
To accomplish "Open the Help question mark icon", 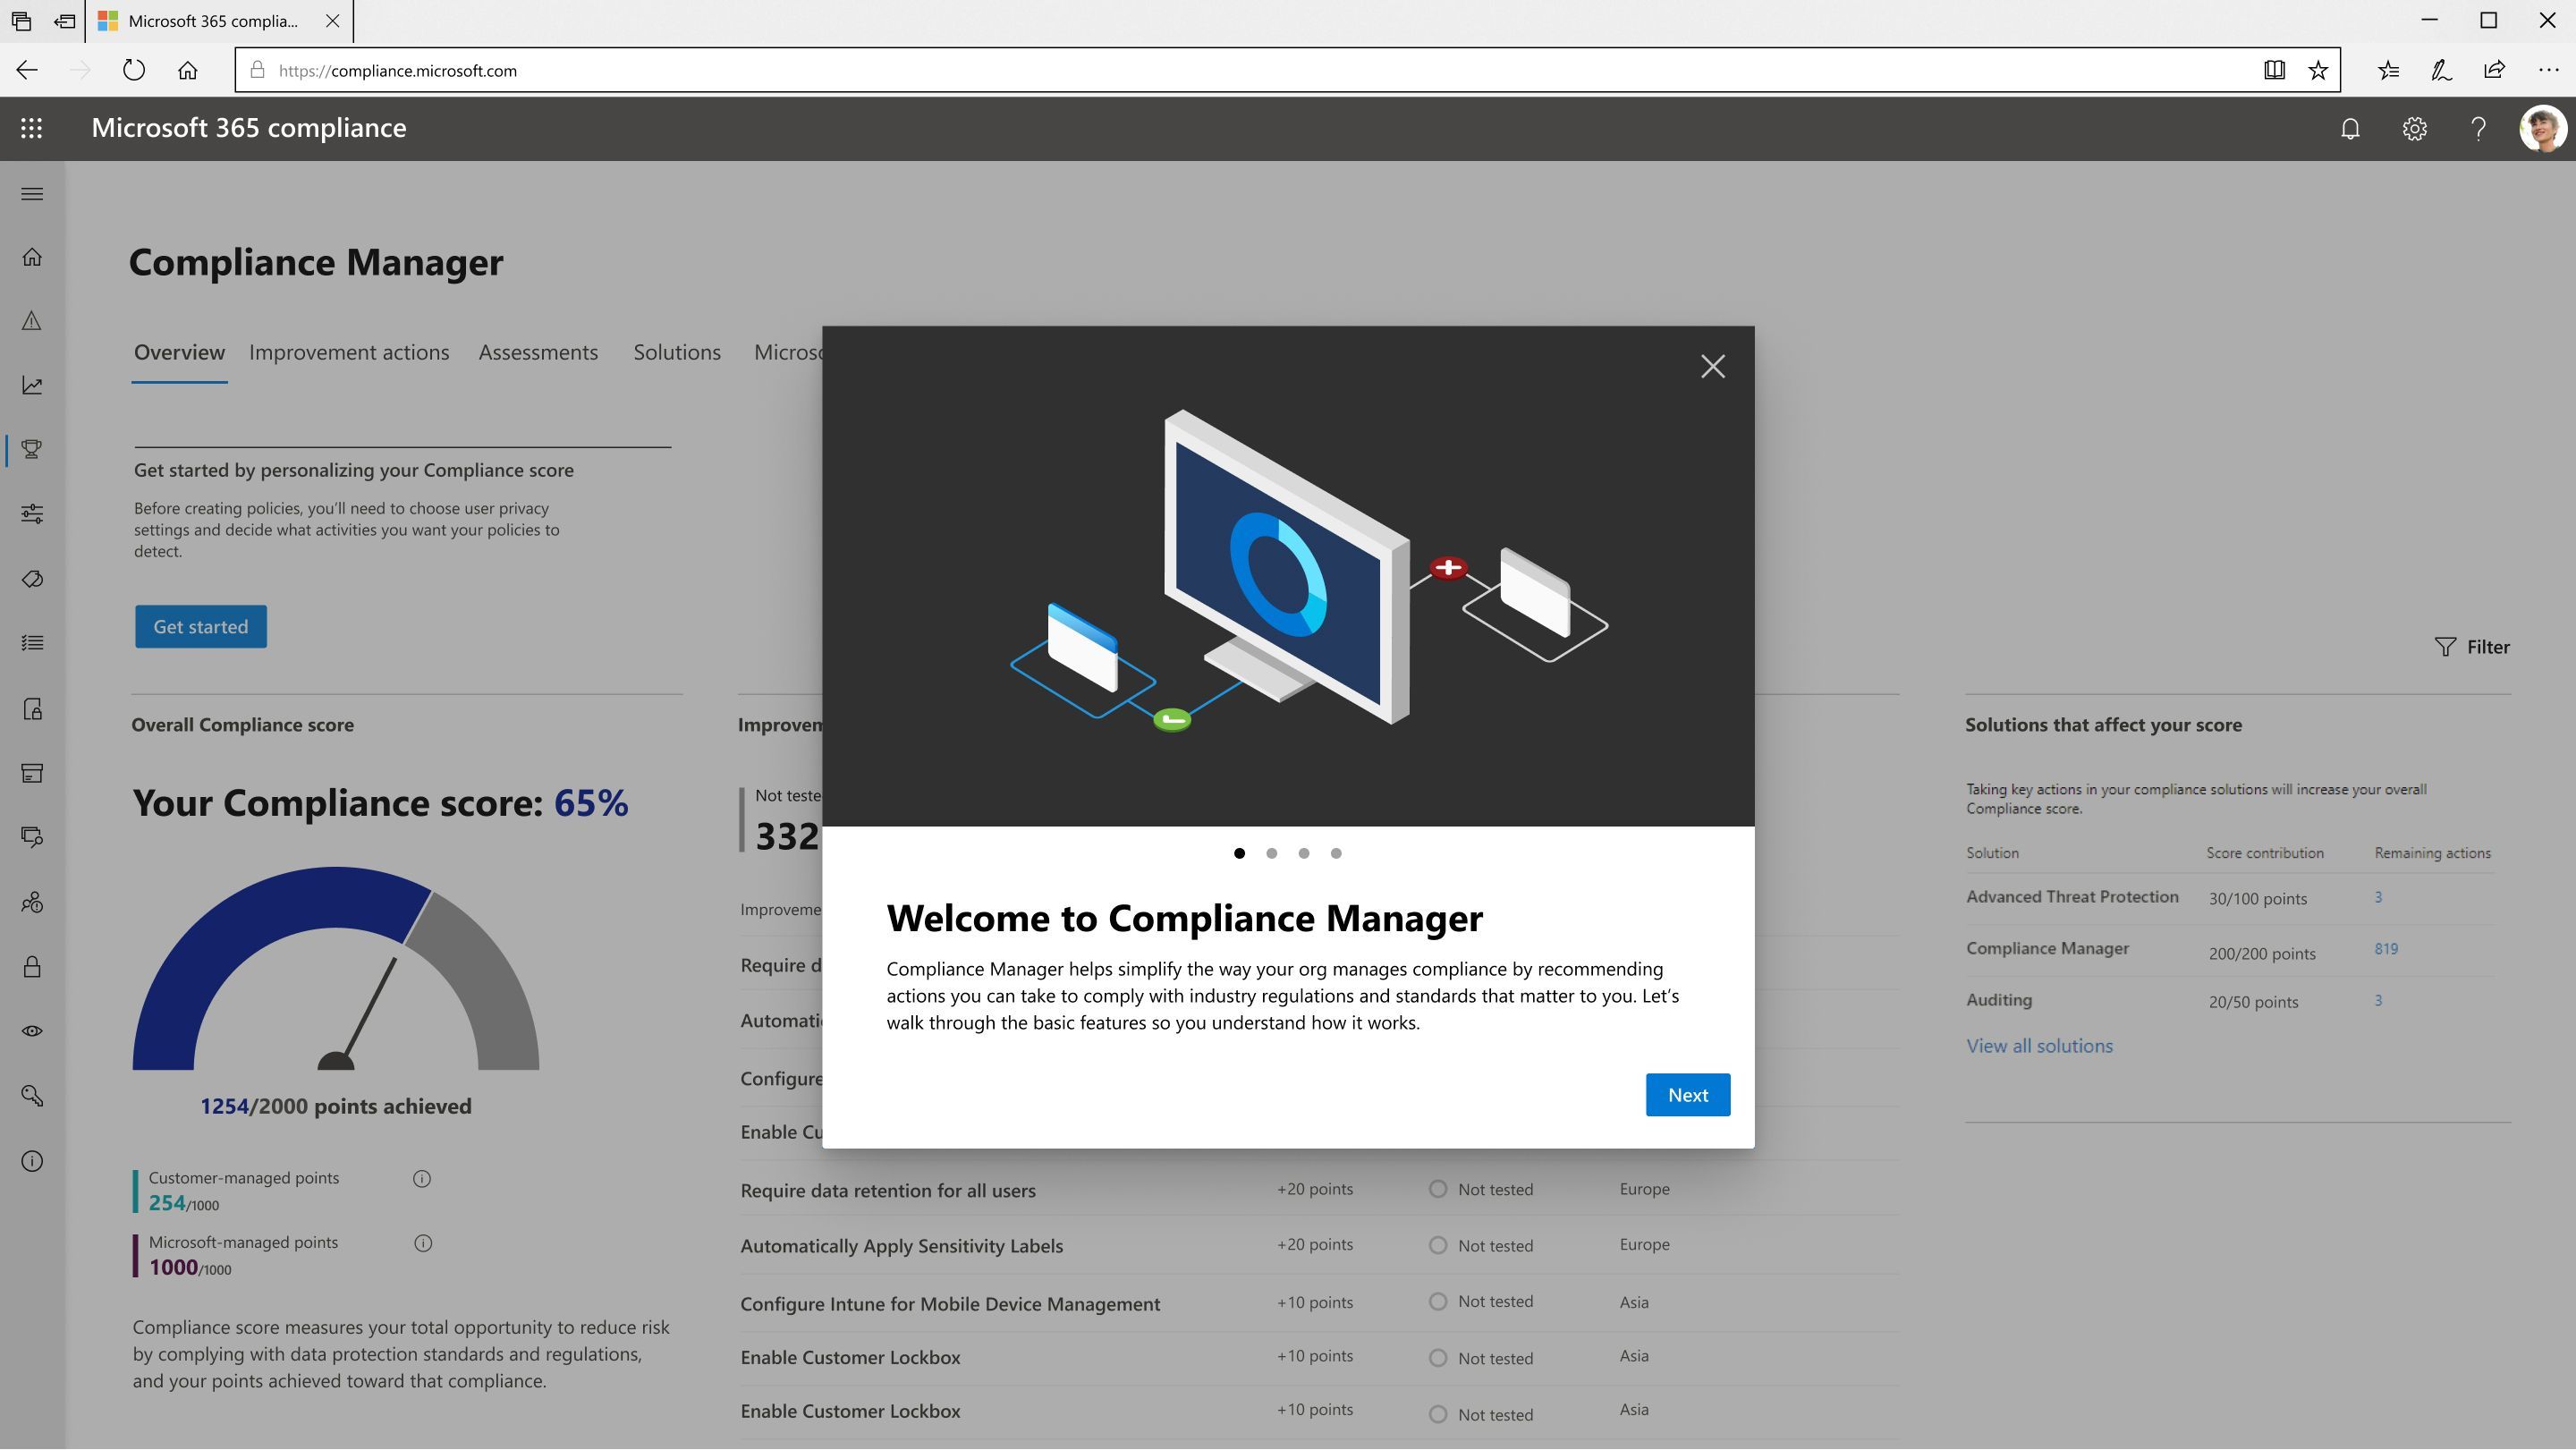I will tap(2478, 128).
